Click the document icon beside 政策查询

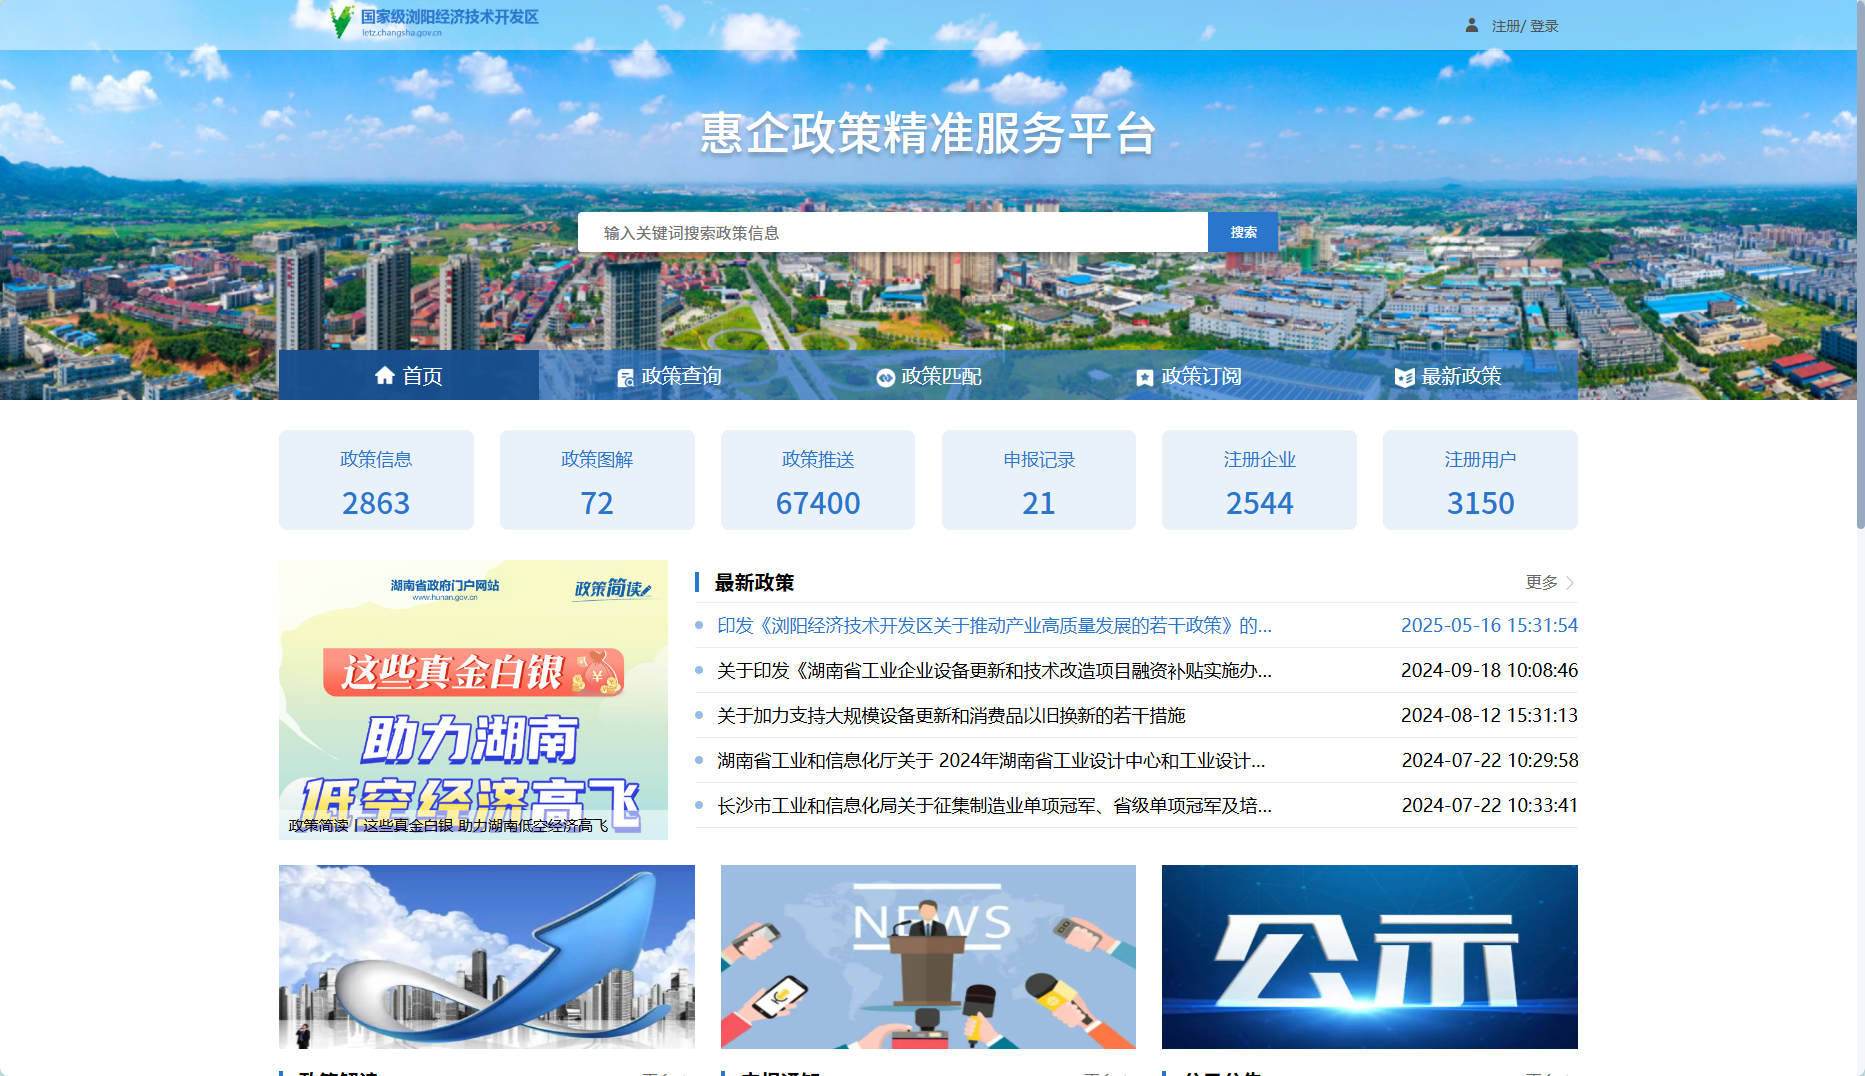coord(625,376)
